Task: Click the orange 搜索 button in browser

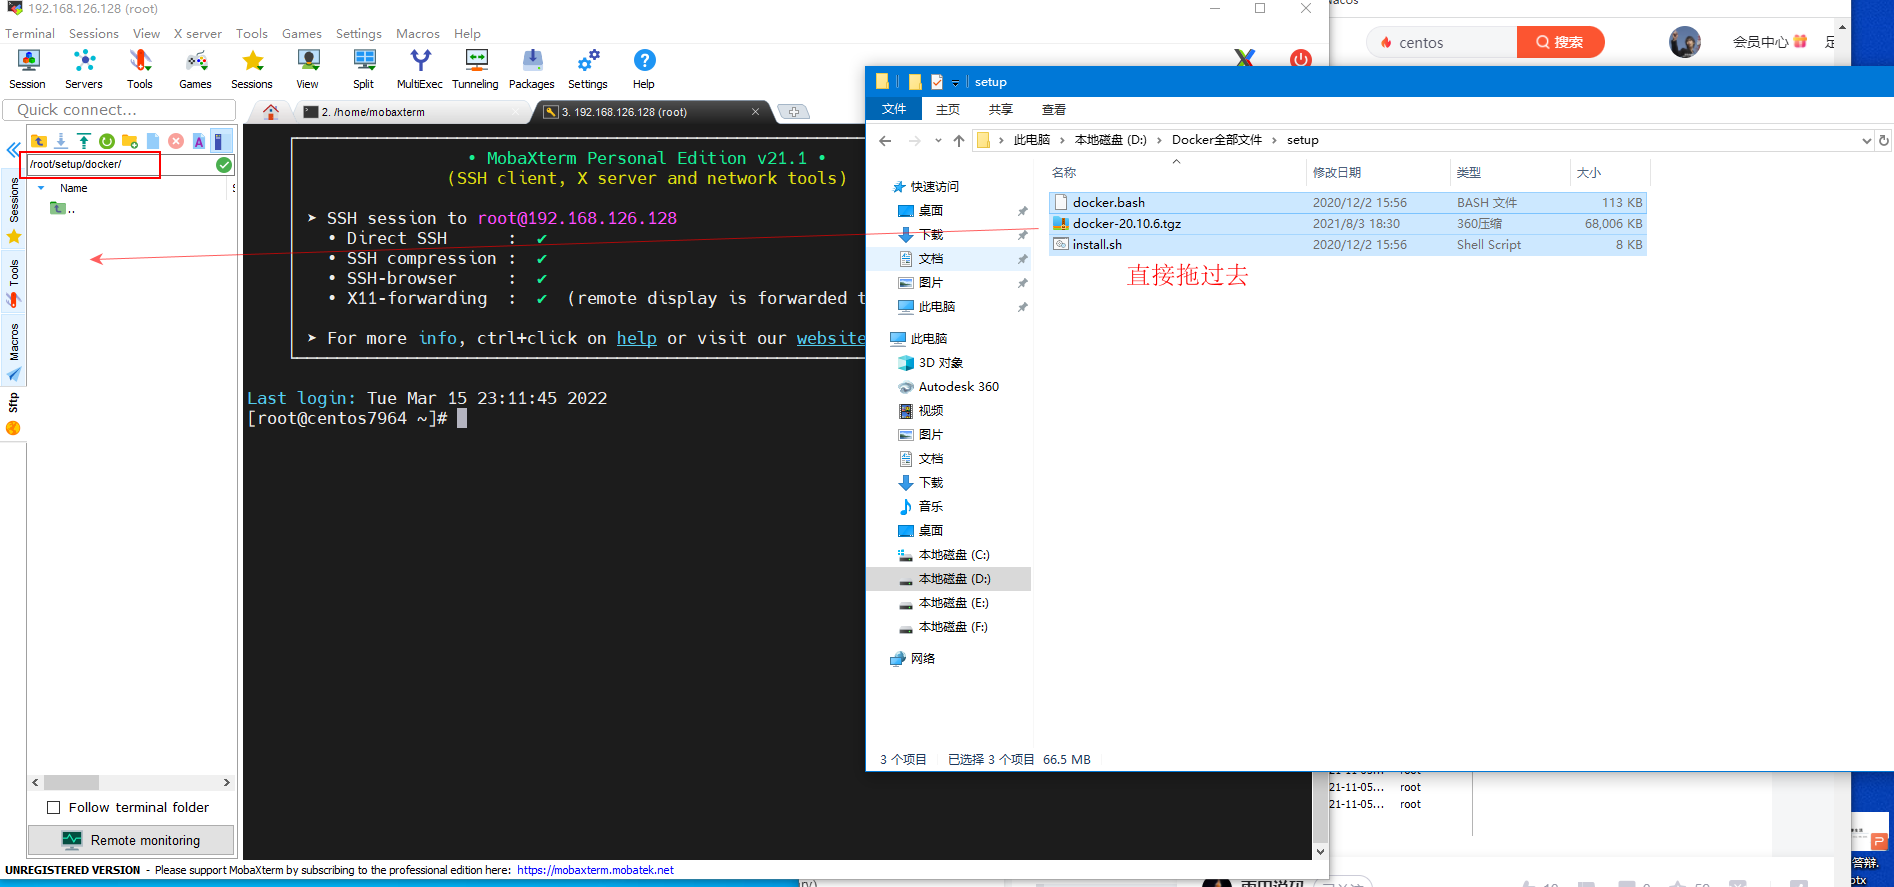Action: 1560,42
